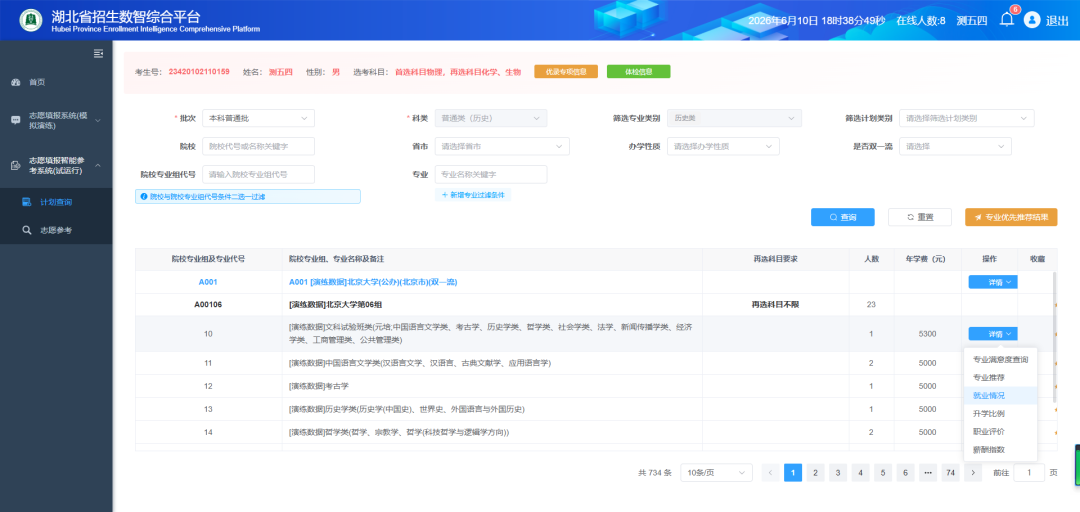Click the 5300 tuition cell
This screenshot has height=512, width=1080.
pos(927,334)
